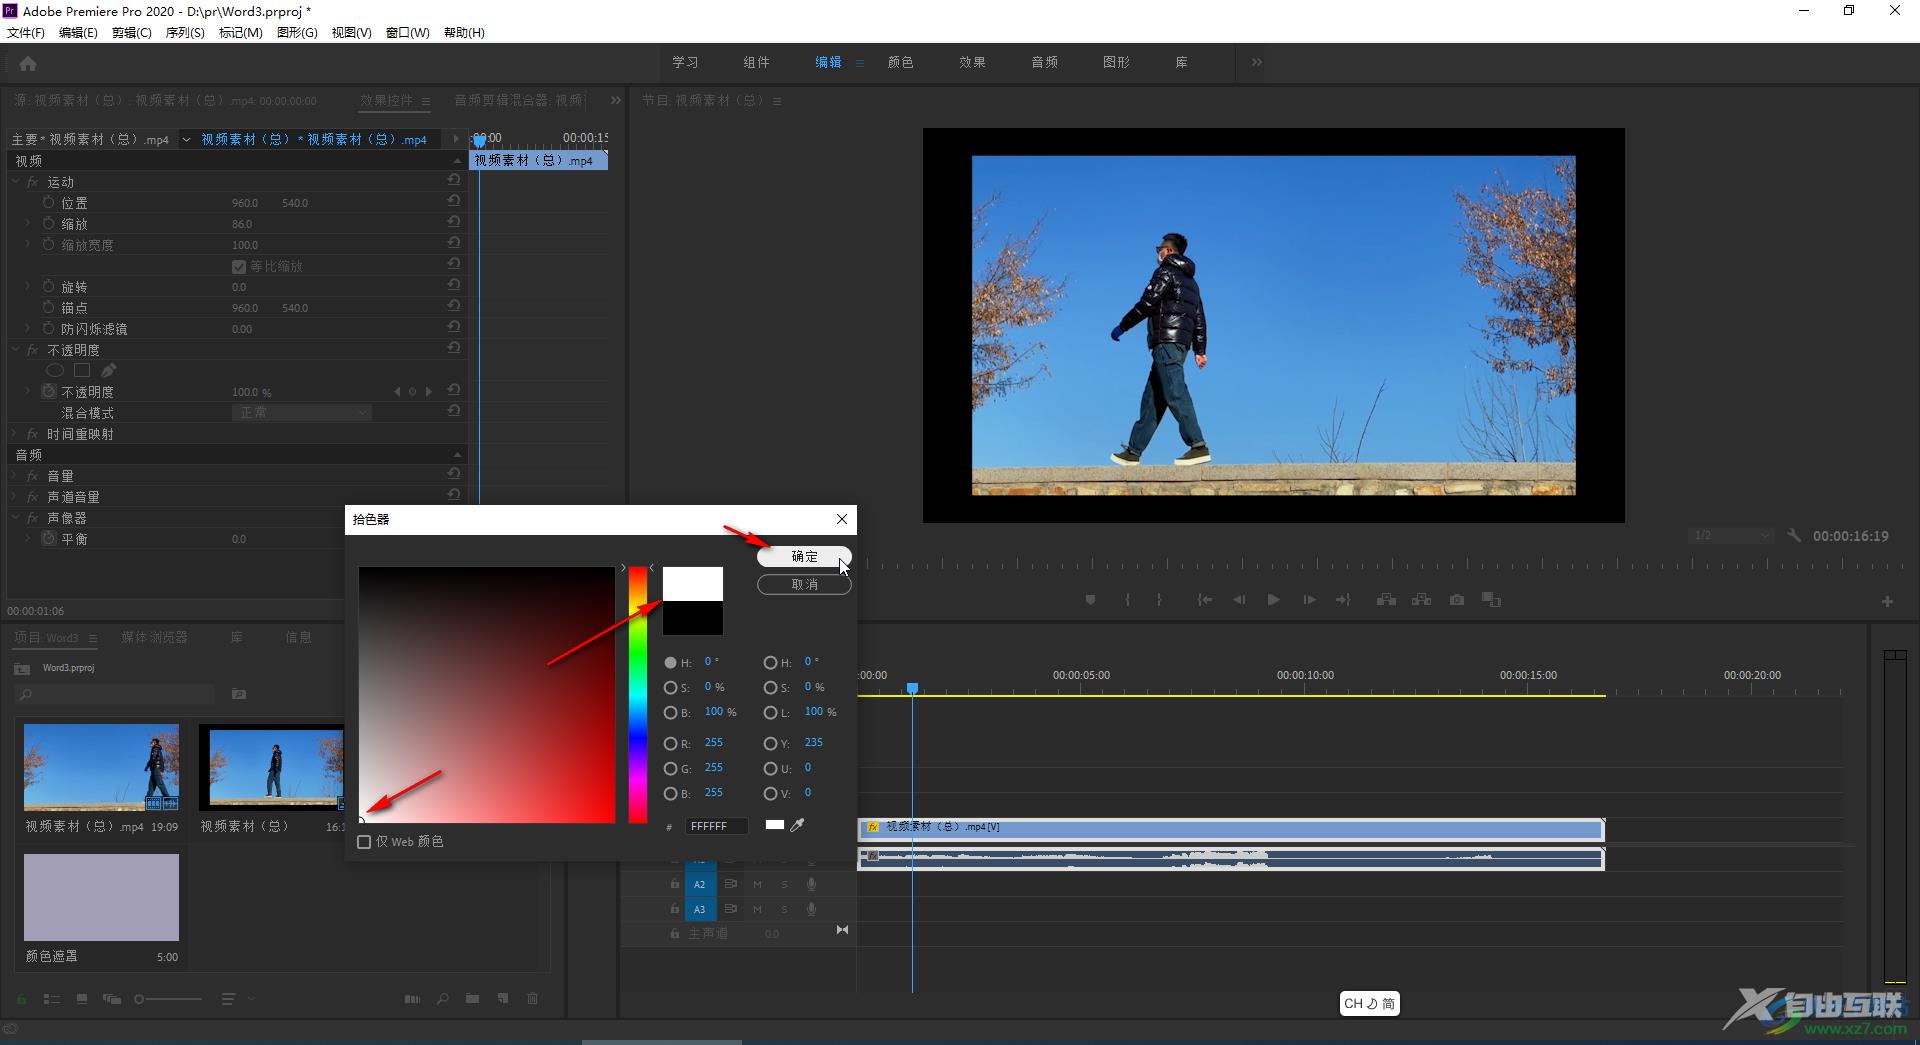Click the Lift button

1386,600
